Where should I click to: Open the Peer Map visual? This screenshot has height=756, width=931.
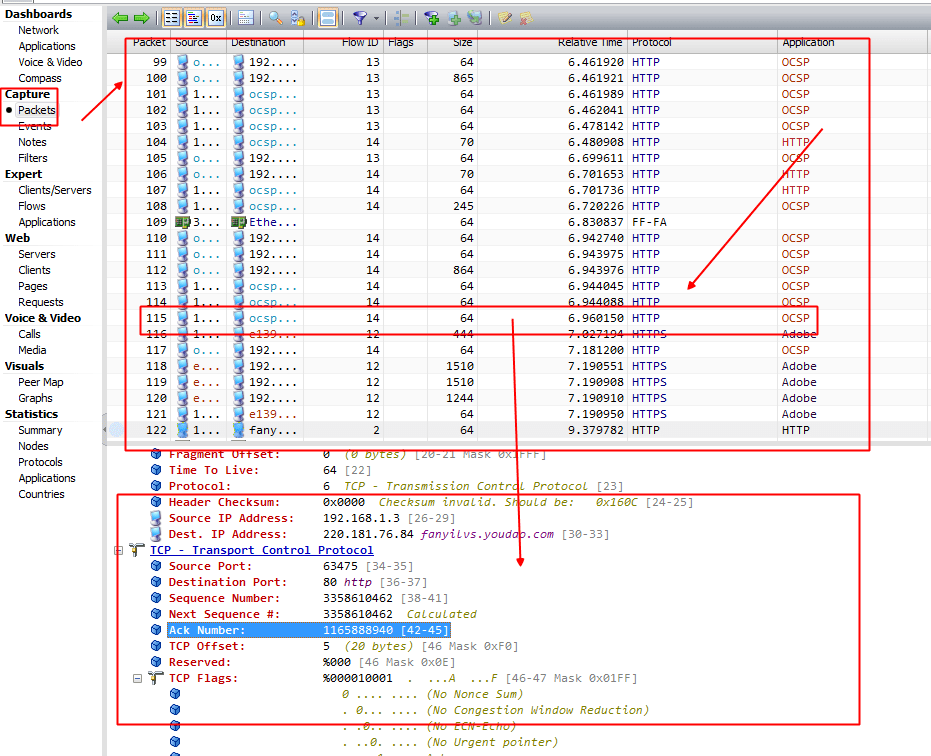pyautogui.click(x=40, y=382)
